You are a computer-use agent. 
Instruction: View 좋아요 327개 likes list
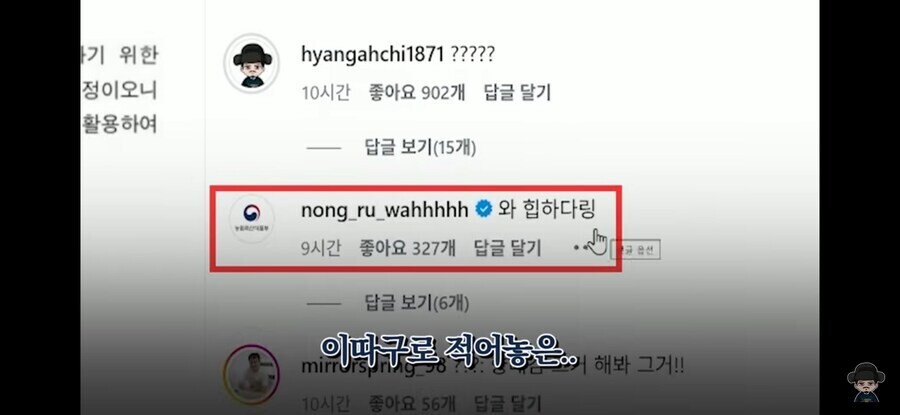pos(408,248)
